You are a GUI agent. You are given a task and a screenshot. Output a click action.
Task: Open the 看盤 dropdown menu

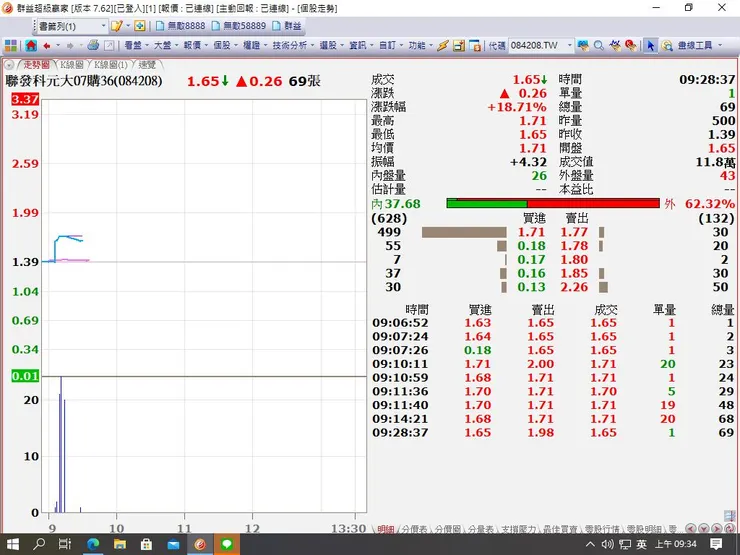coord(136,45)
